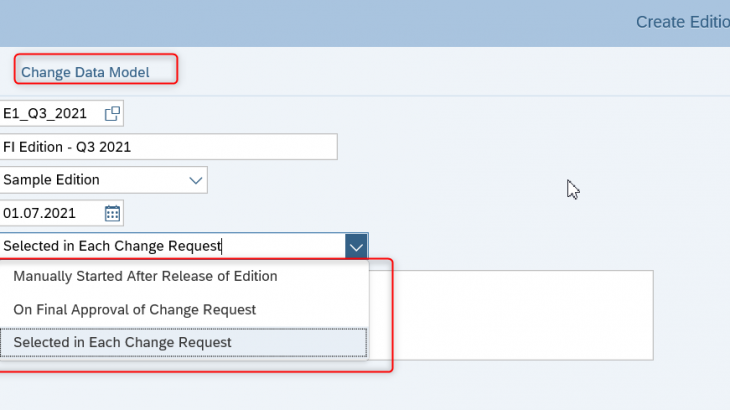The width and height of the screenshot is (730, 410).
Task: Expand the Sample Edition dropdown chevron
Action: point(195,180)
